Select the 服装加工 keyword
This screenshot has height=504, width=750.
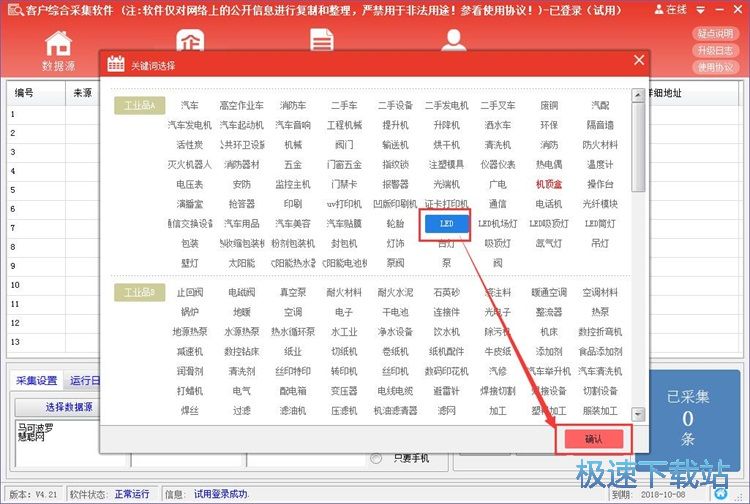coord(600,410)
